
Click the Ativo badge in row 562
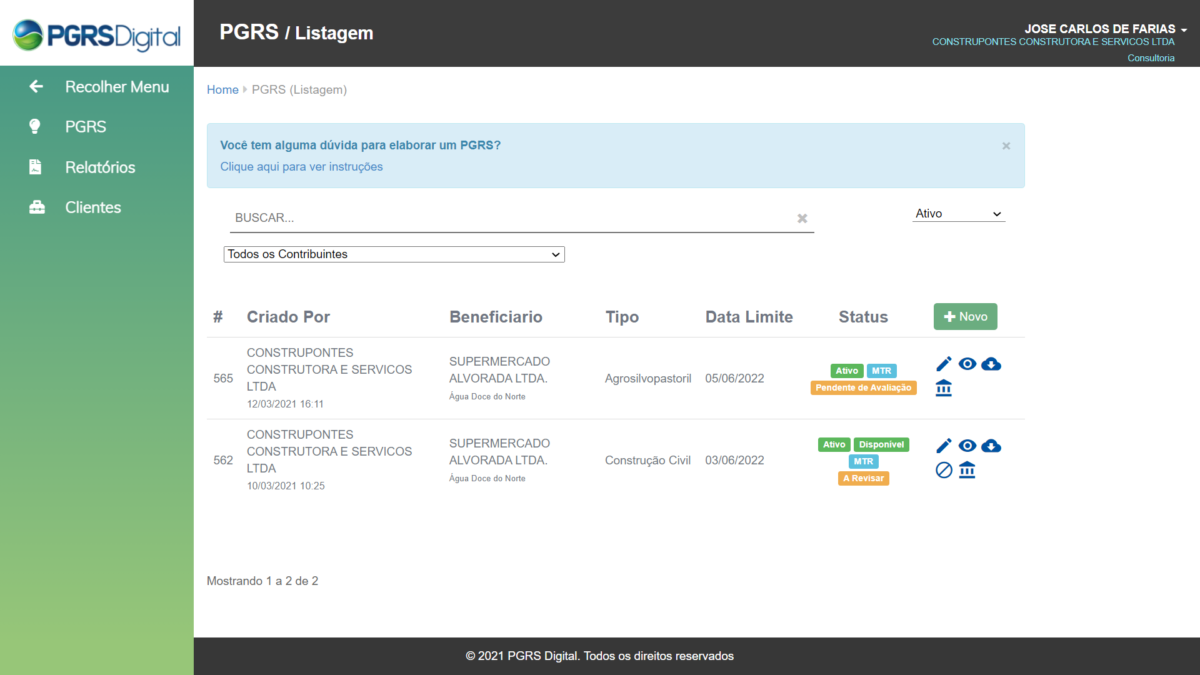(834, 445)
